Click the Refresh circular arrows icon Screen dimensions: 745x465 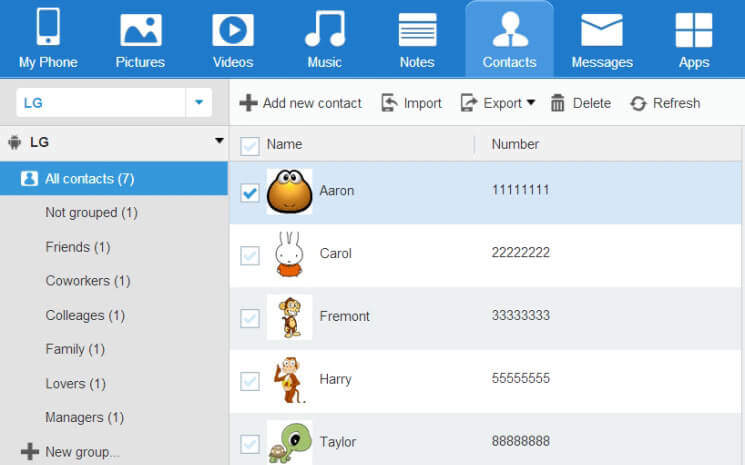pos(638,103)
